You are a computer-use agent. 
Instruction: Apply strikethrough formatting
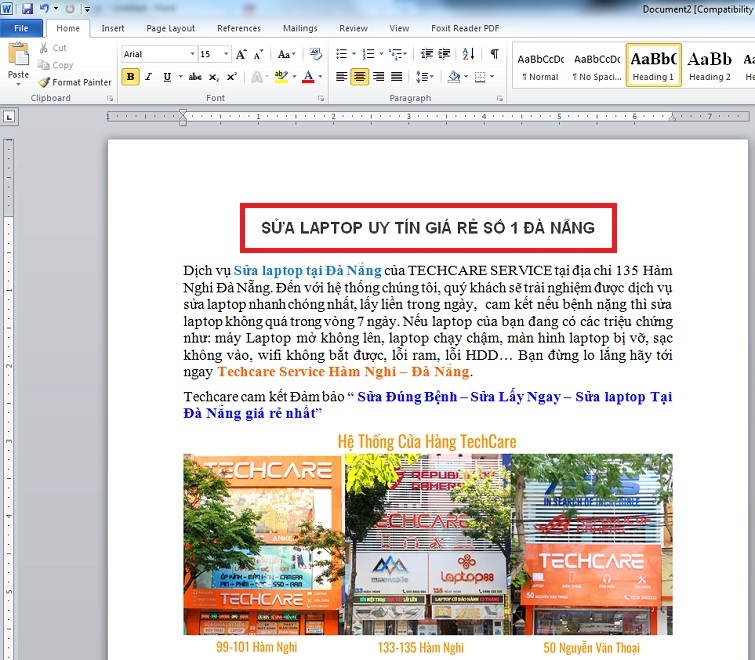[195, 77]
